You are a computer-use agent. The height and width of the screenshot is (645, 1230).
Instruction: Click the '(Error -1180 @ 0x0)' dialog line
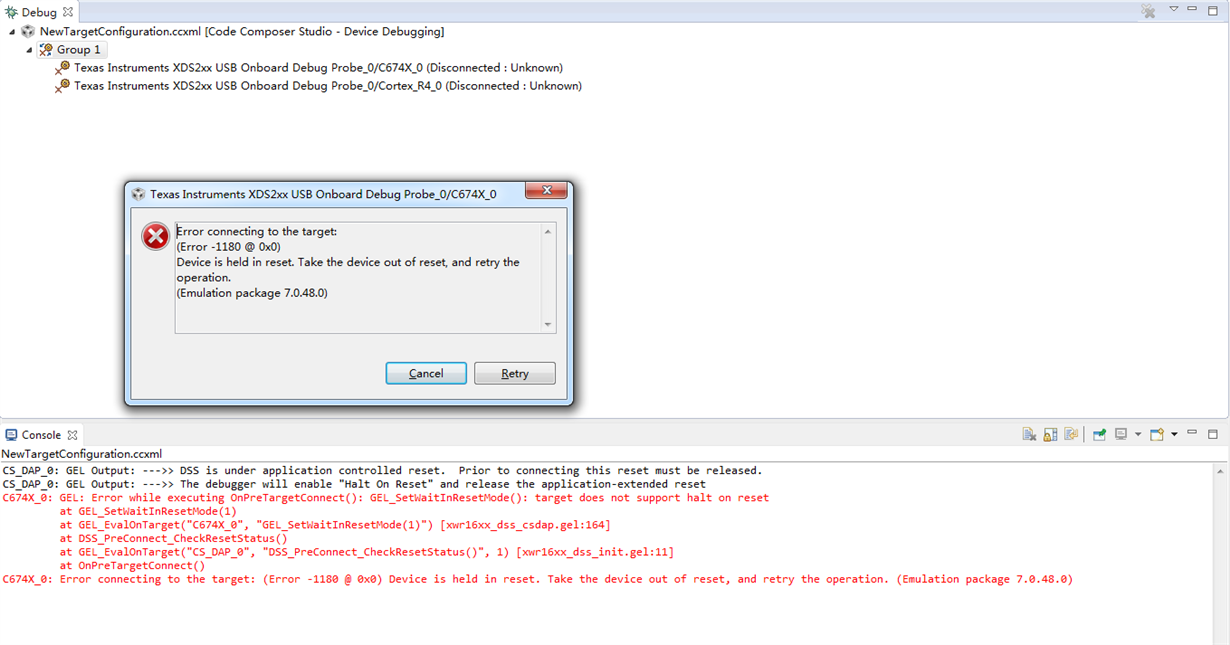tap(229, 247)
